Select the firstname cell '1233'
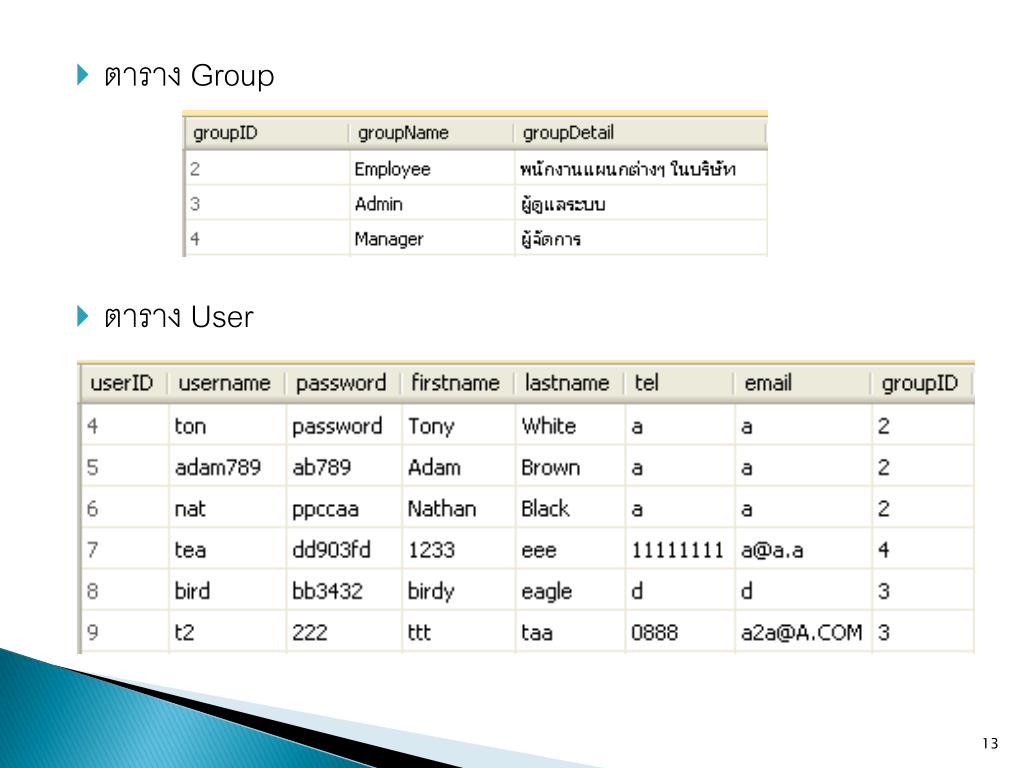The height and width of the screenshot is (768, 1024). pyautogui.click(x=458, y=549)
